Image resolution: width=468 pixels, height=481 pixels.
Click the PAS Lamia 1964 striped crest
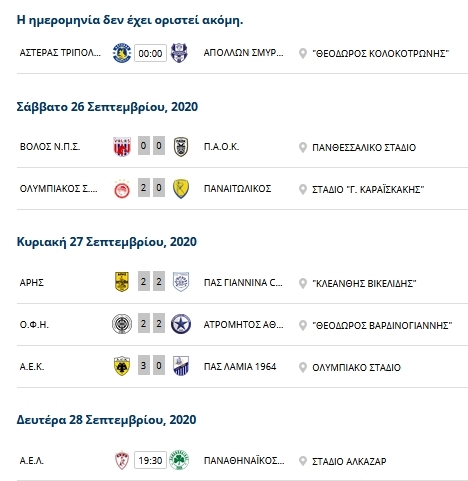181,366
